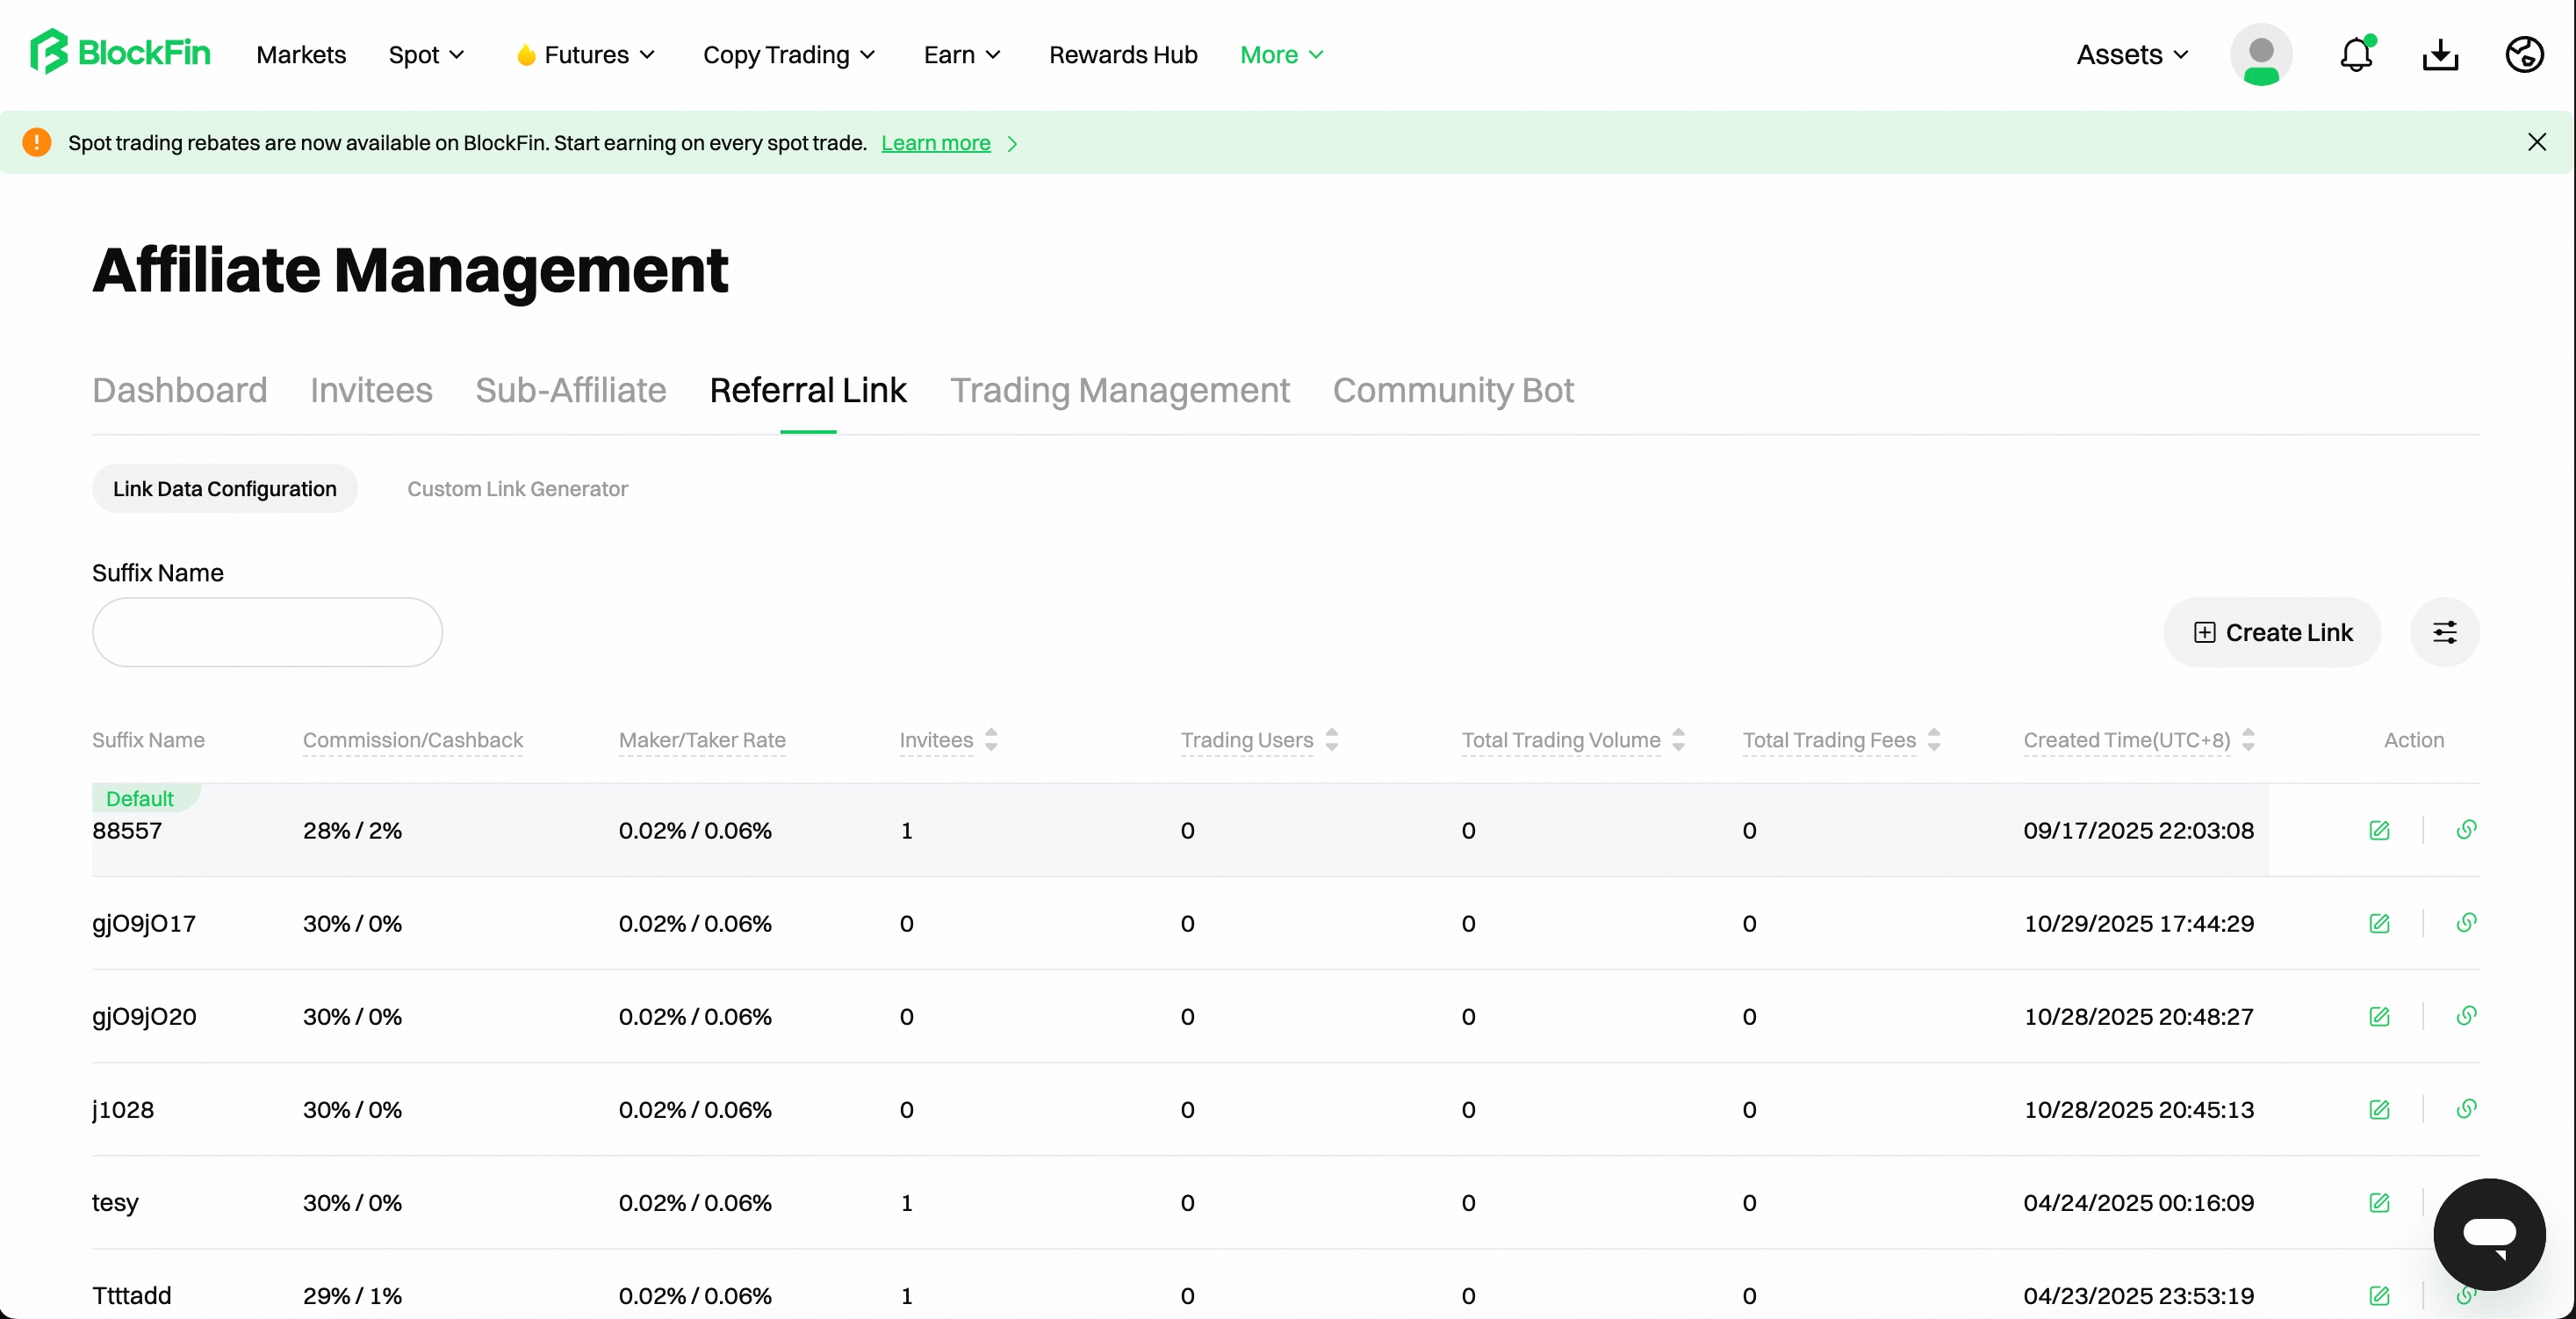Focus the Suffix Name search field

pyautogui.click(x=267, y=632)
